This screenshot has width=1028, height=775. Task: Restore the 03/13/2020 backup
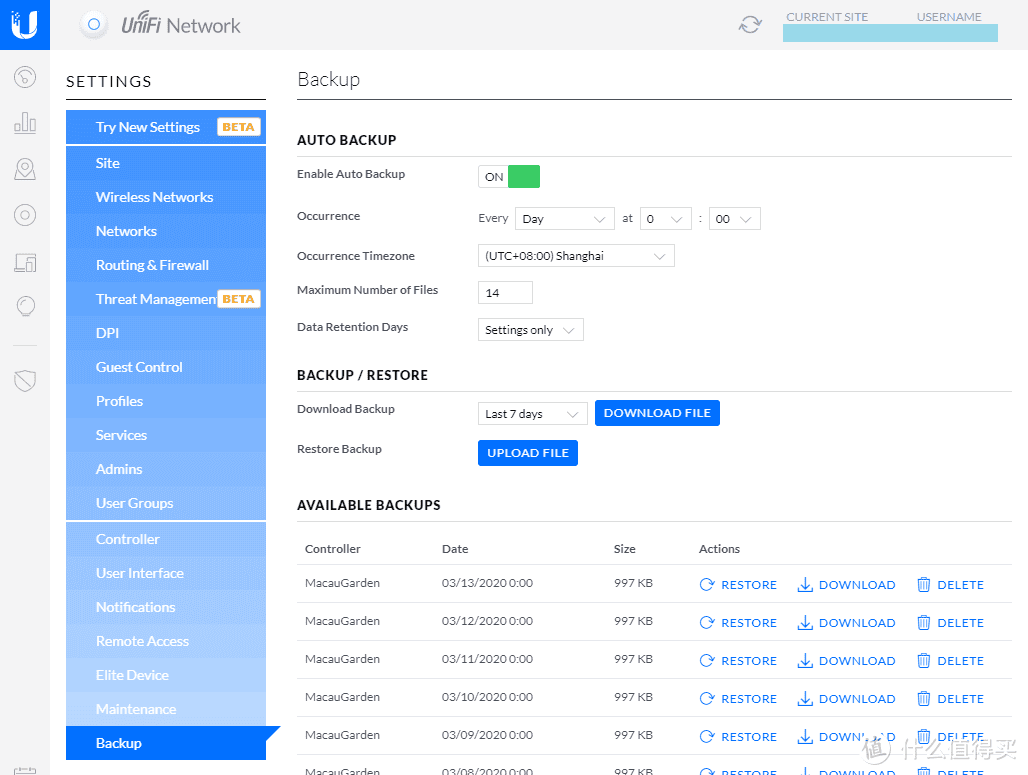[x=738, y=585]
